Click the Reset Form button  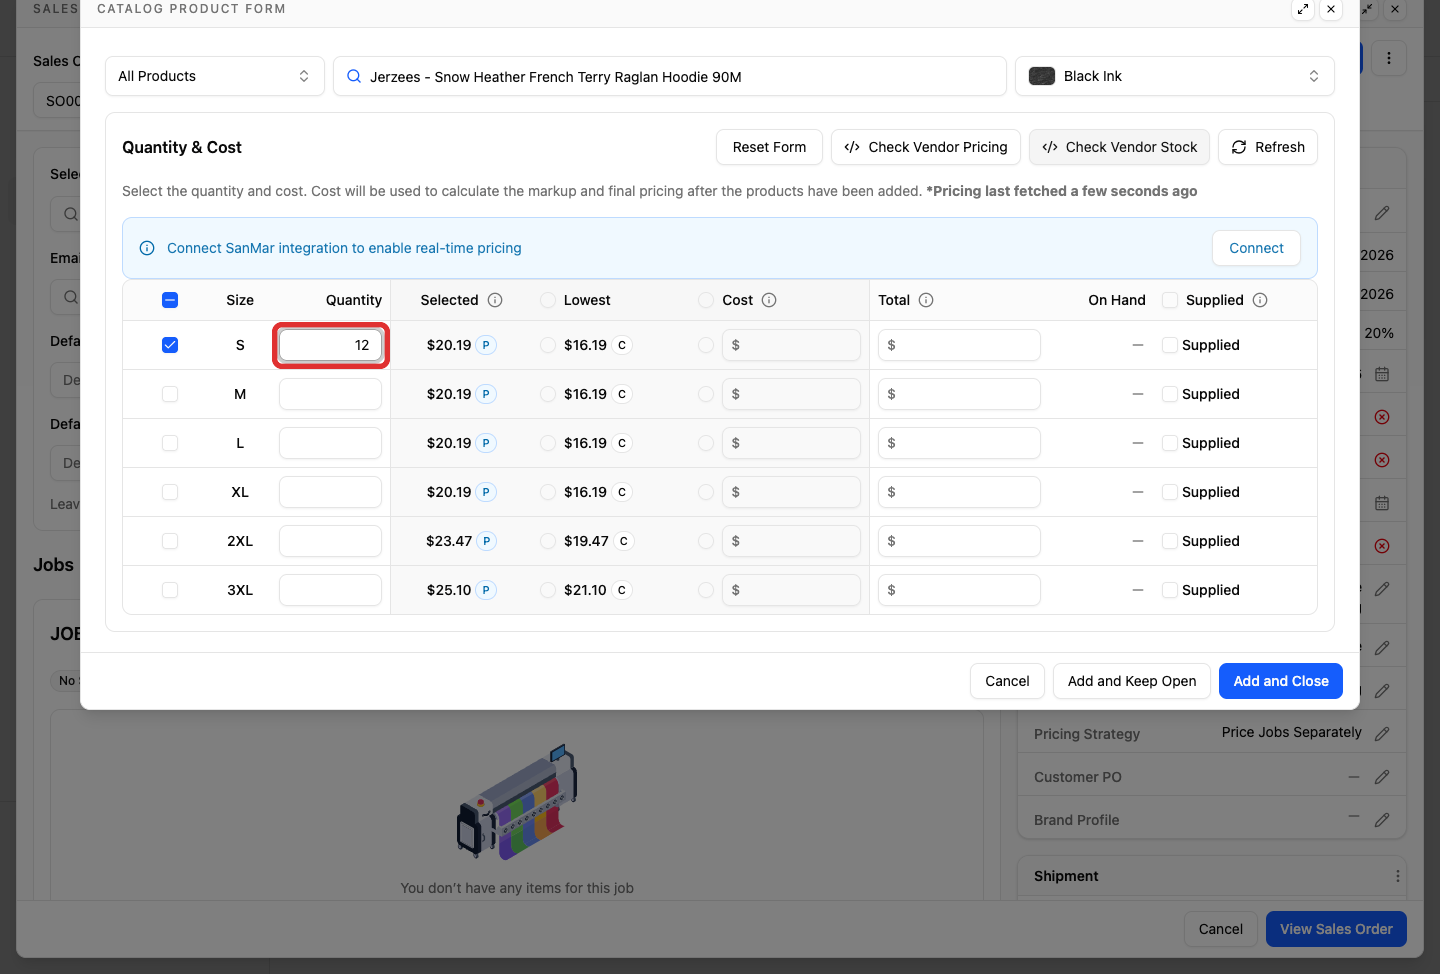(769, 147)
